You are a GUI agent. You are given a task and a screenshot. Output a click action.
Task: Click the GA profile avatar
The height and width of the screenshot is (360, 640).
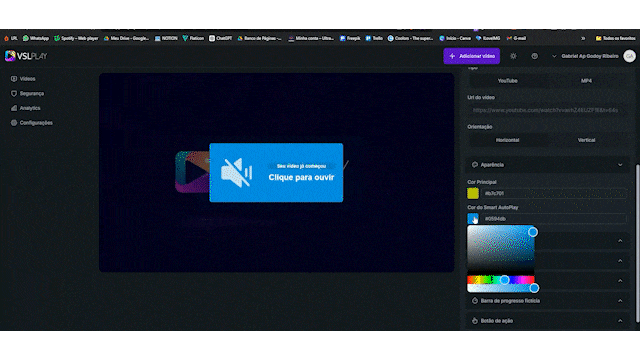coord(629,56)
